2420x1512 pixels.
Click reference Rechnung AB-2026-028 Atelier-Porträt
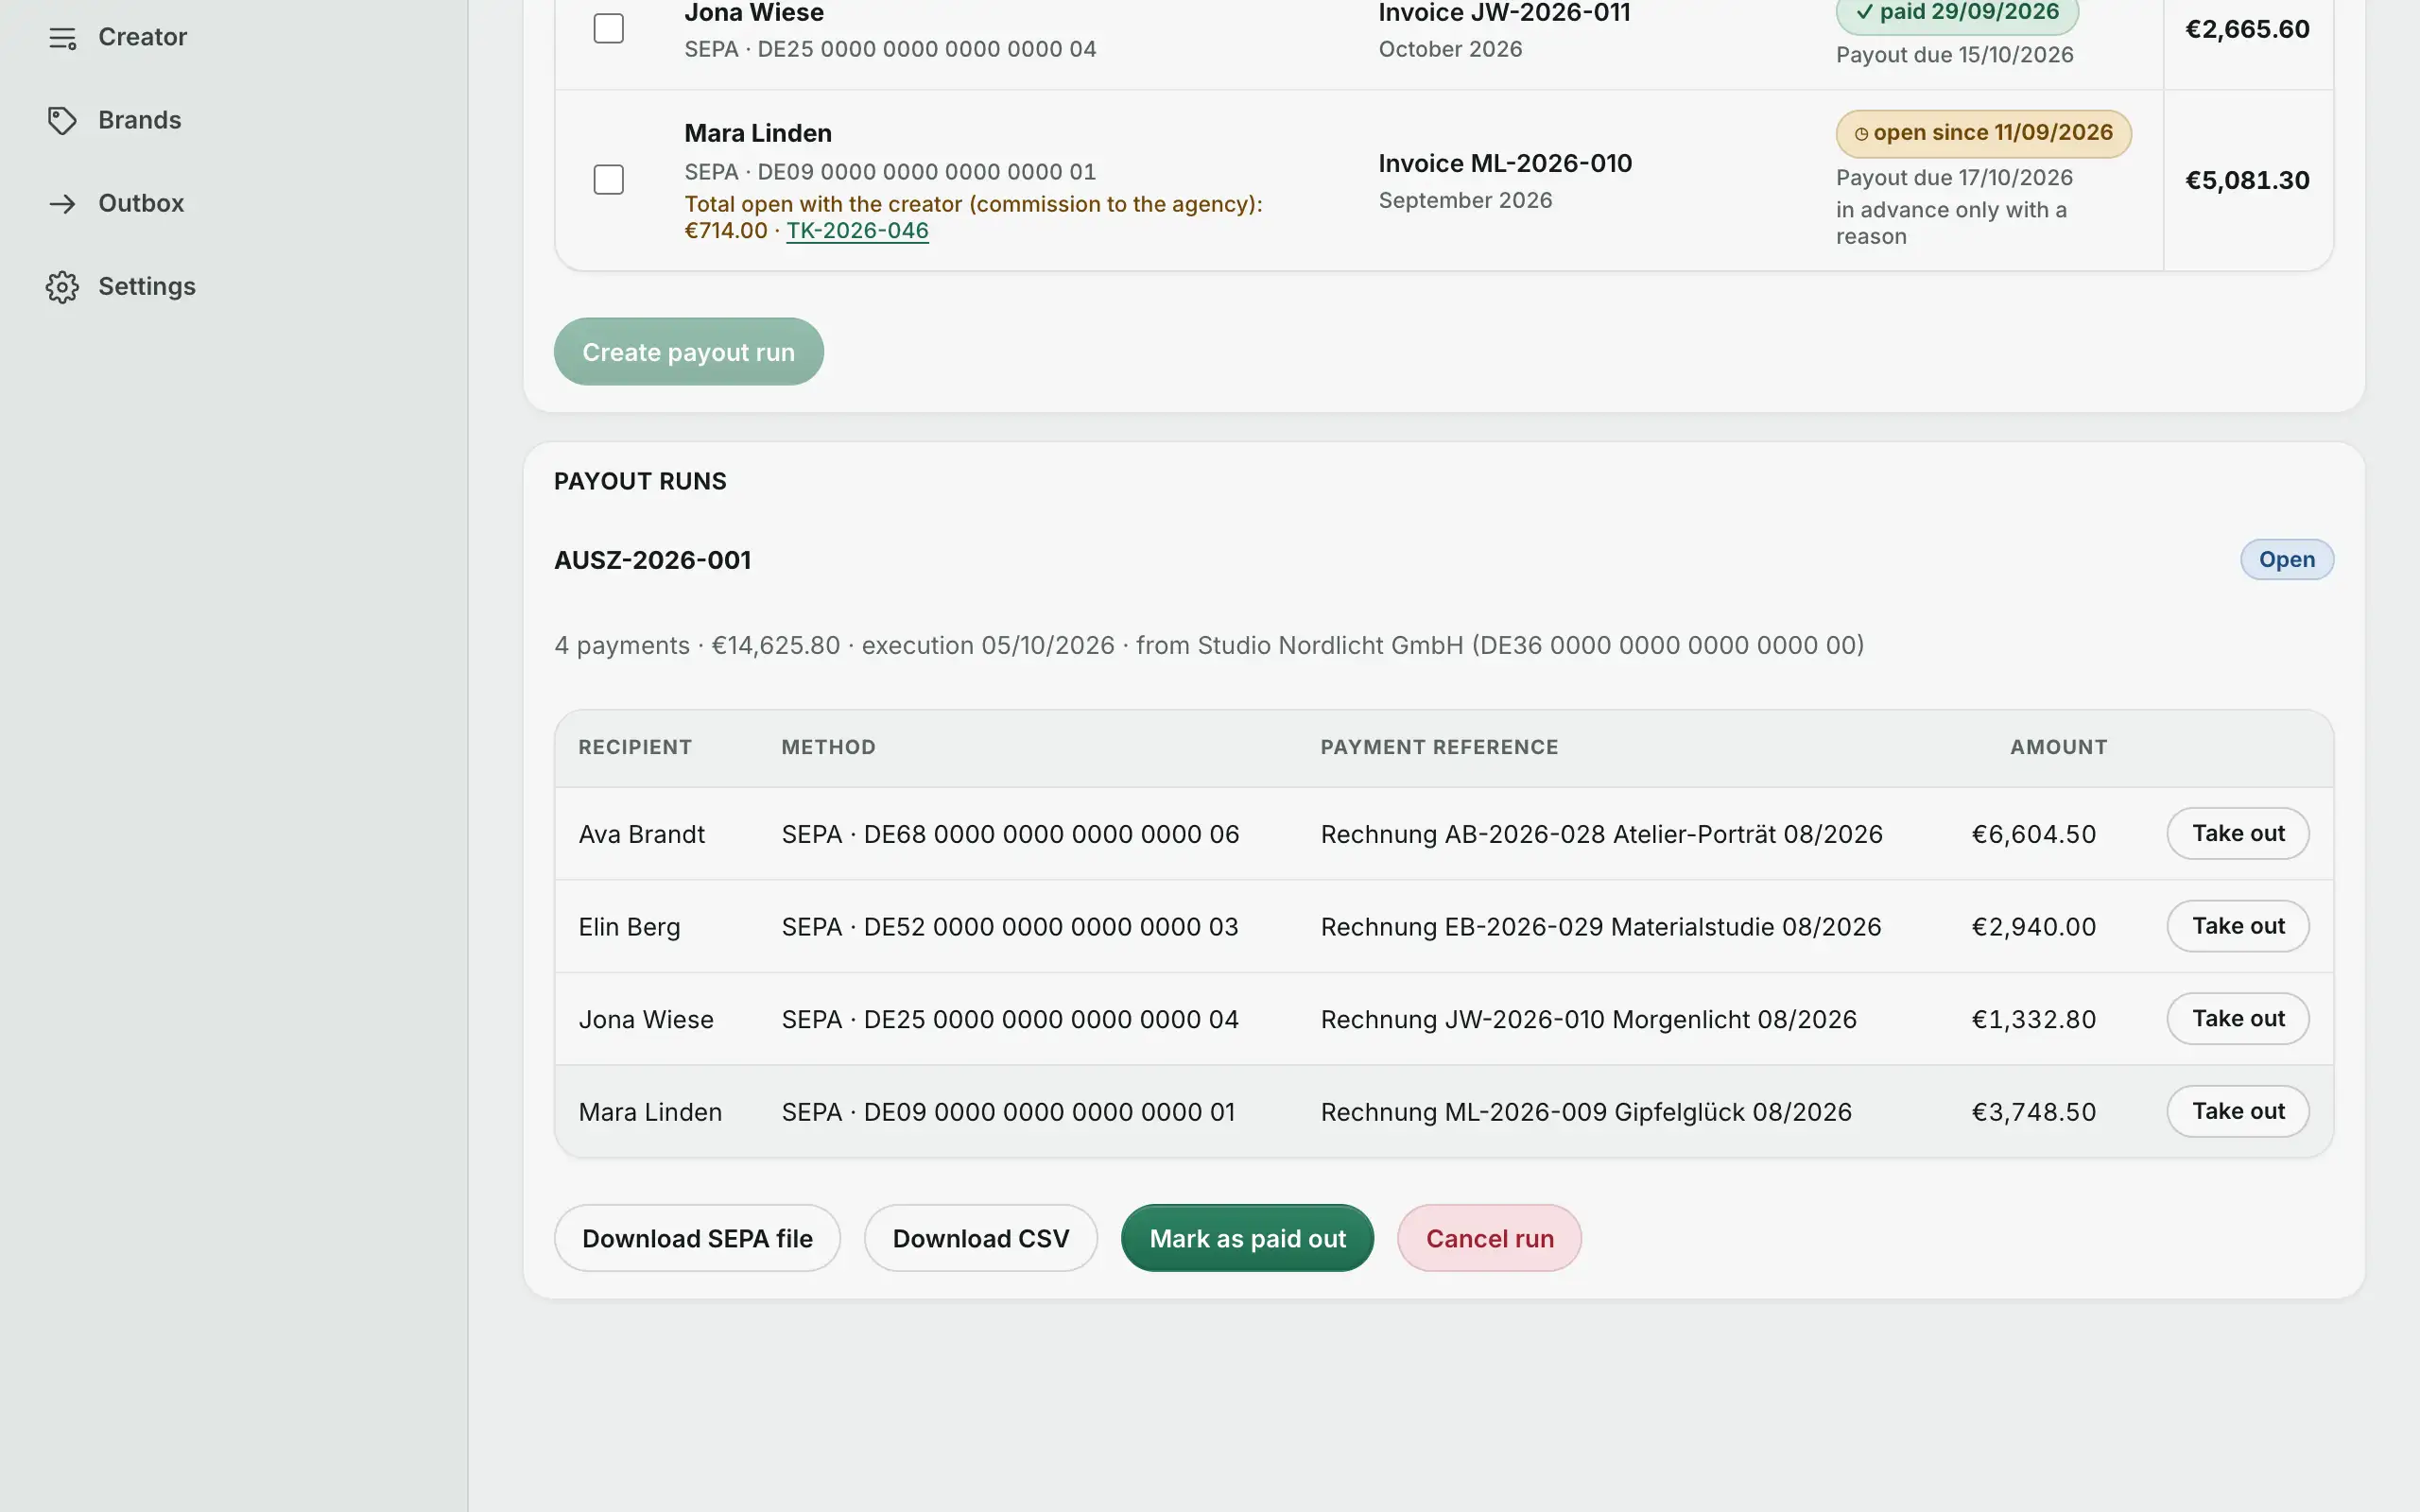[x=1601, y=834]
